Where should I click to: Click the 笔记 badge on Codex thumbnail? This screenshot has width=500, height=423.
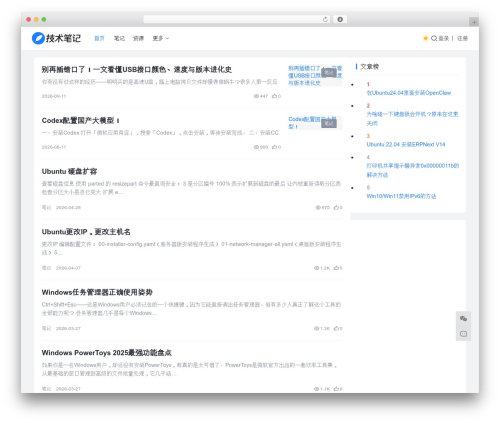pos(329,123)
